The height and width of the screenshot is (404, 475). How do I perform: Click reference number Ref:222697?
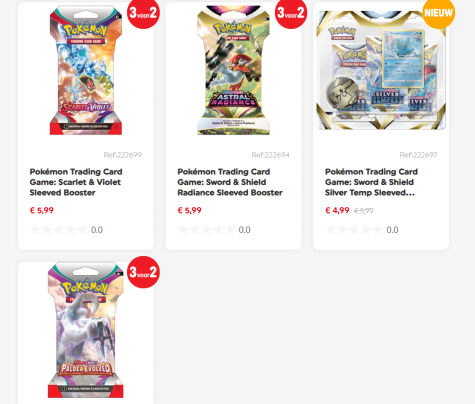pyautogui.click(x=418, y=155)
